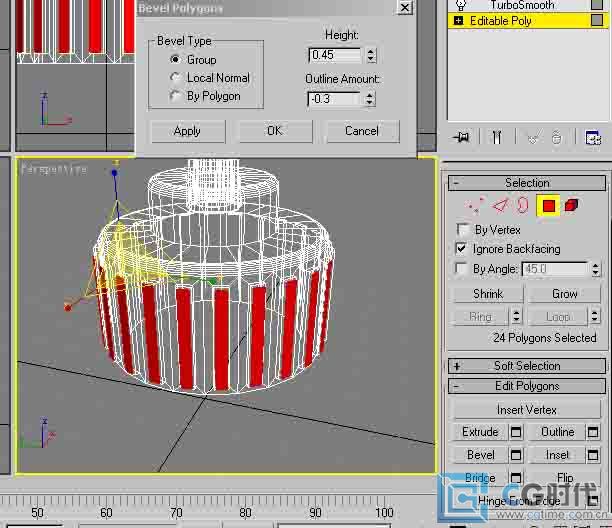Click the Inset button
This screenshot has height=528, width=612.
tap(557, 455)
